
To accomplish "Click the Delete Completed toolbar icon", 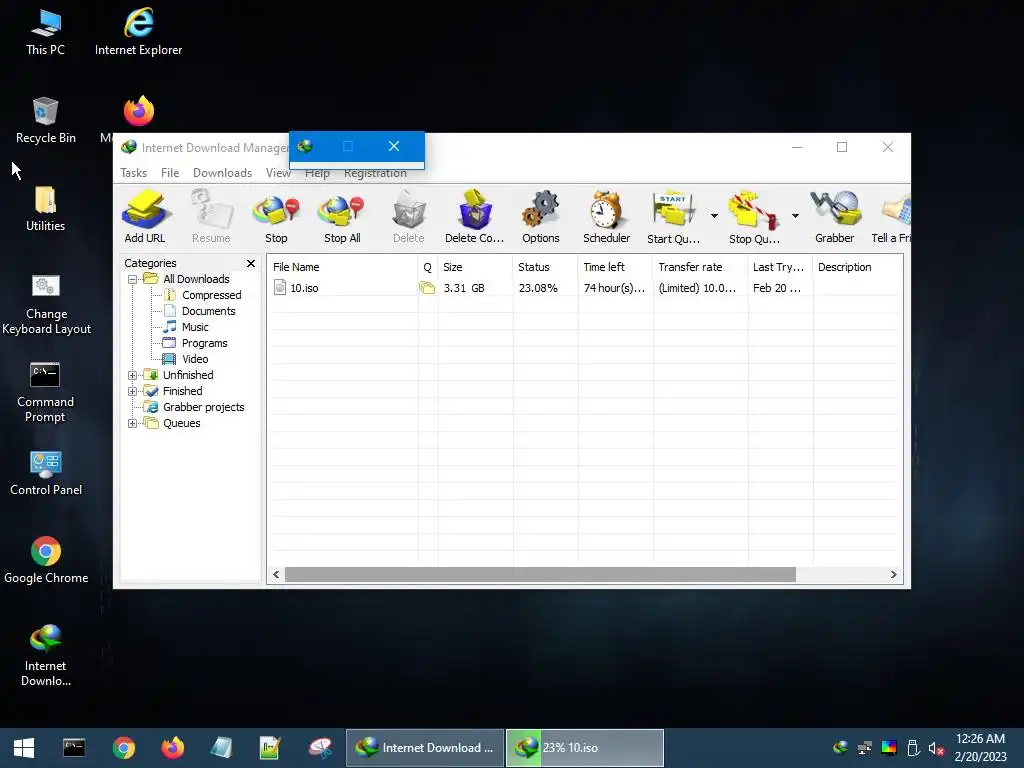I will pos(475,217).
